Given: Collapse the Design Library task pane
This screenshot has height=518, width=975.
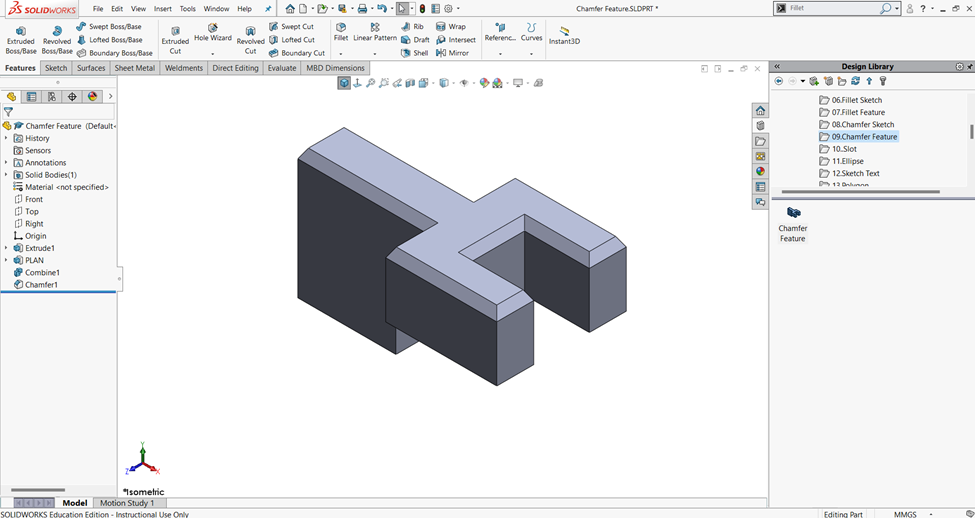Looking at the screenshot, I should pyautogui.click(x=777, y=67).
